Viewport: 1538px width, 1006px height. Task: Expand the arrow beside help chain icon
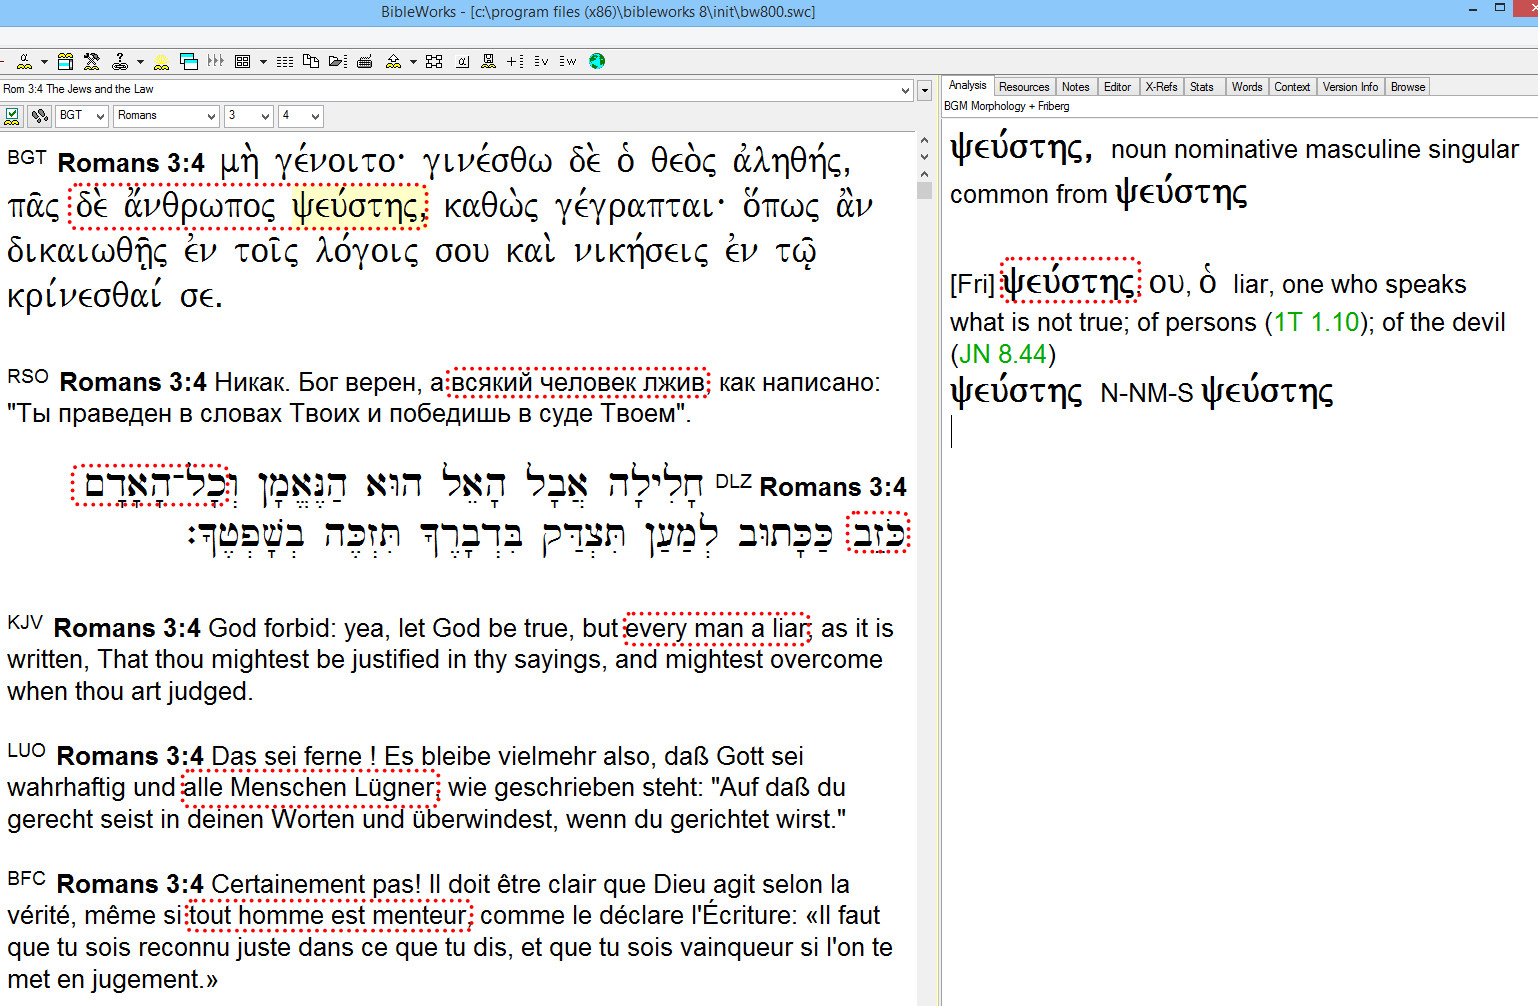point(140,62)
